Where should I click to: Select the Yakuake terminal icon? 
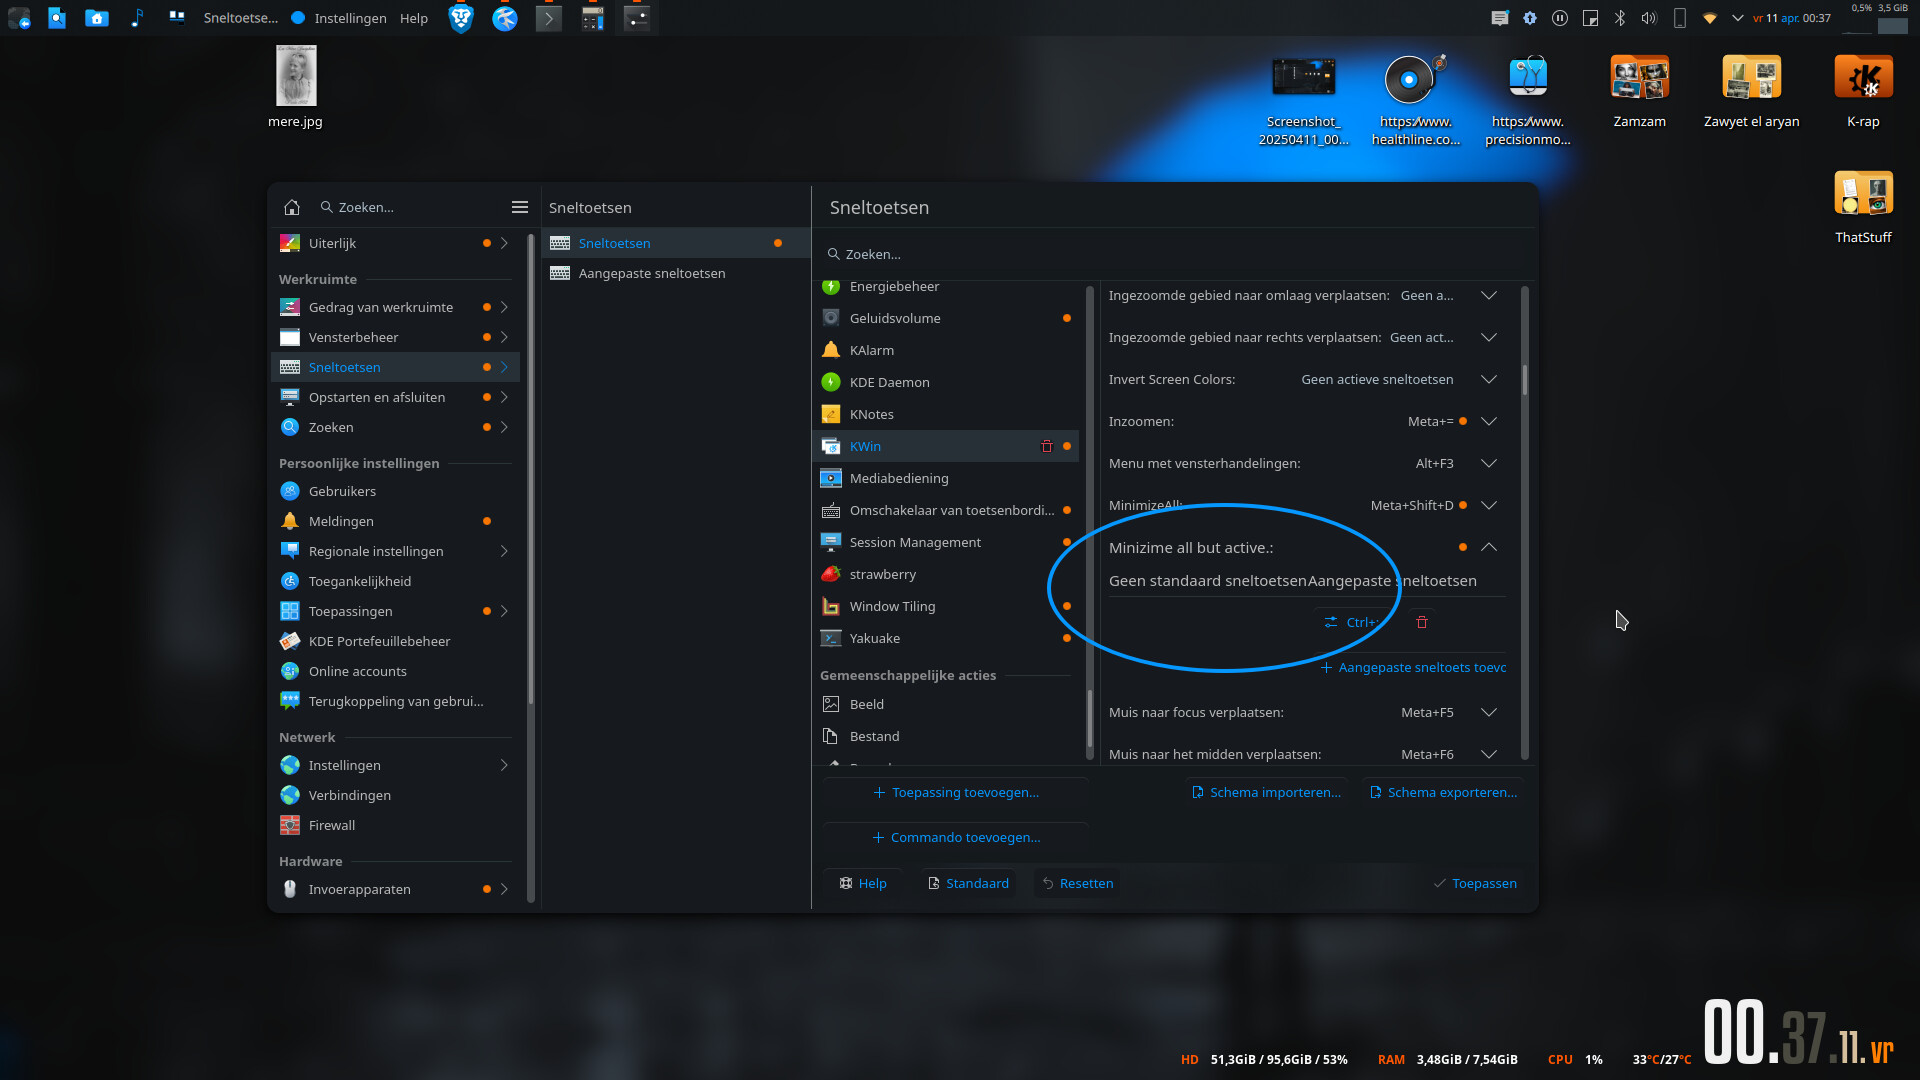(831, 638)
